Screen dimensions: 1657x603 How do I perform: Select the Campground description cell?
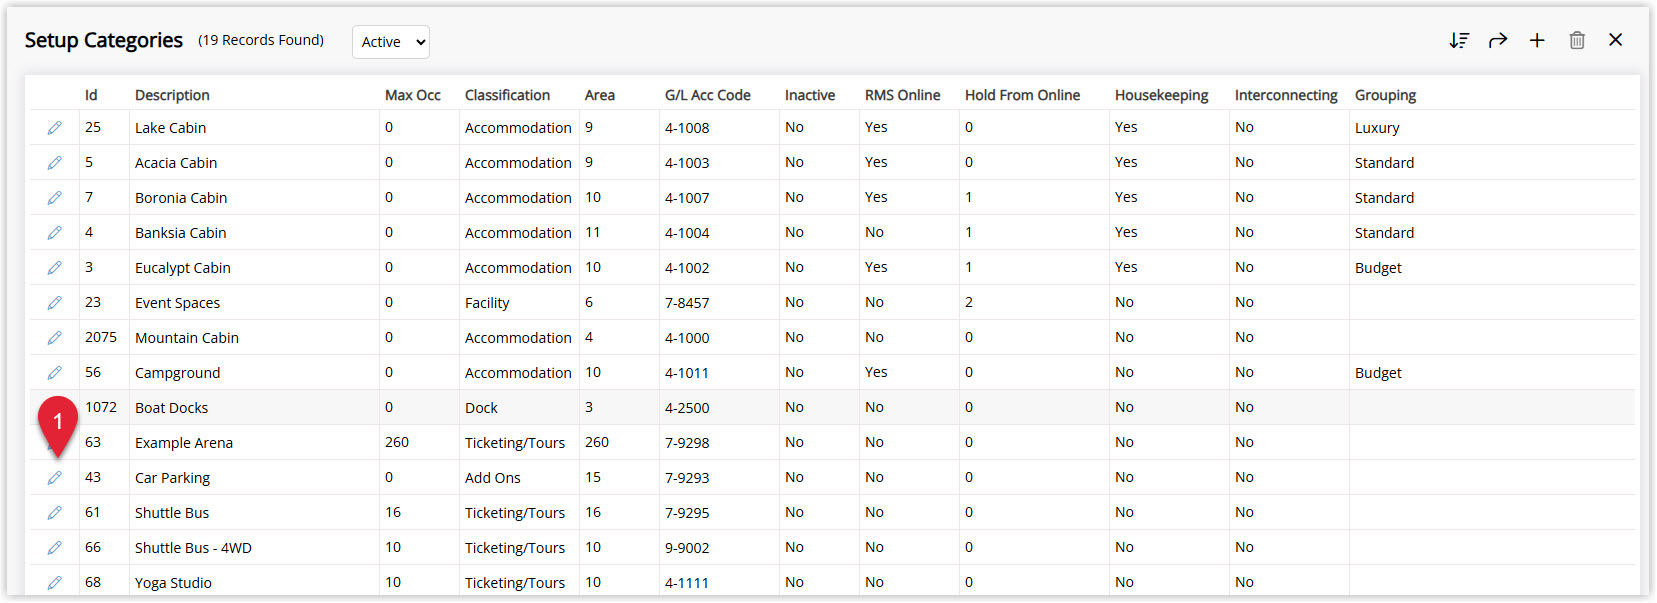tap(177, 373)
